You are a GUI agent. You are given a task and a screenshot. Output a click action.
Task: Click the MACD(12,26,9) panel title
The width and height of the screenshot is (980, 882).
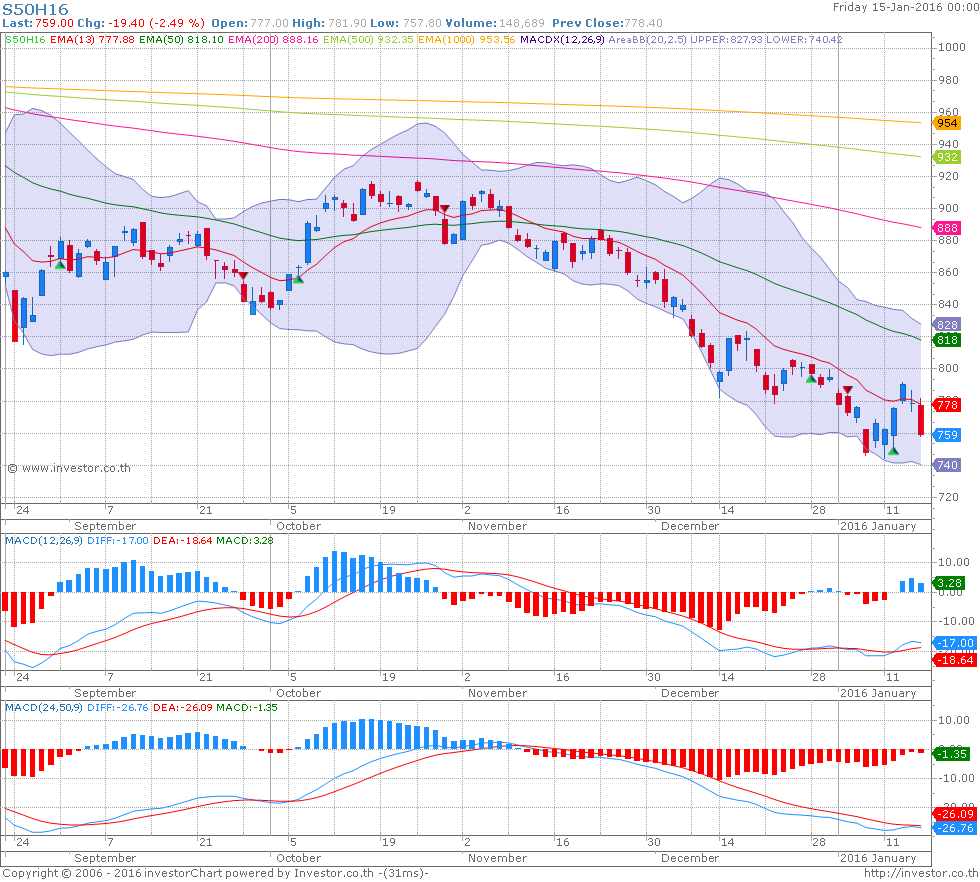point(44,540)
